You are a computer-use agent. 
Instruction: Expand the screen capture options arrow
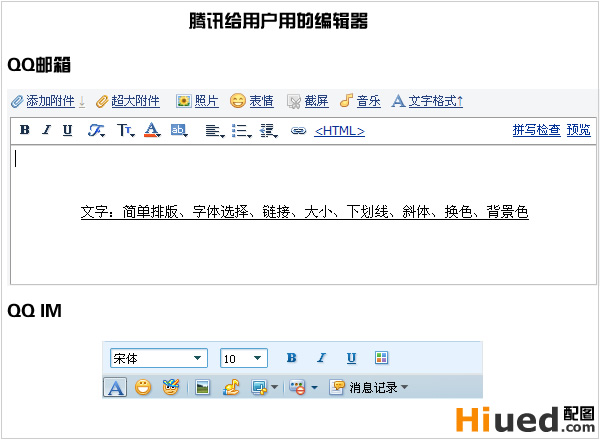274,388
